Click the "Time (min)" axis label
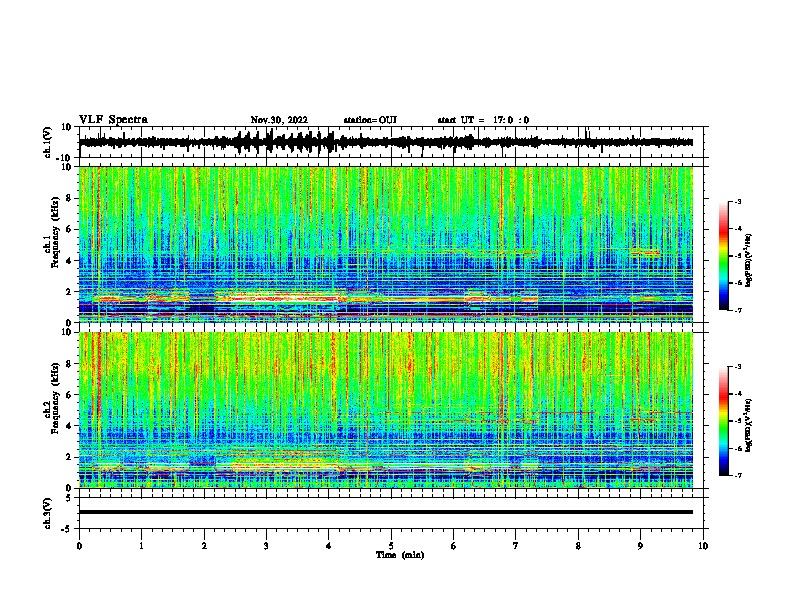This screenshot has width=792, height=612. pos(400,555)
